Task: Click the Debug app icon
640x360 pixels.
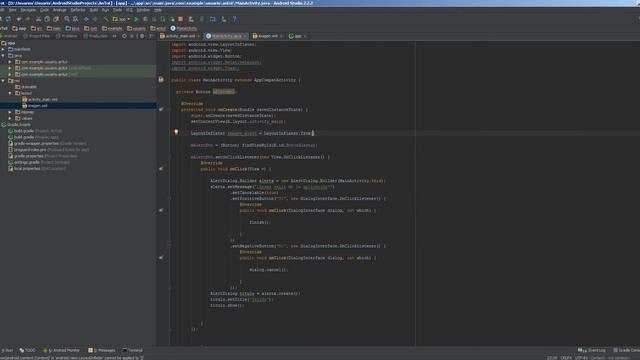Action: point(145,19)
